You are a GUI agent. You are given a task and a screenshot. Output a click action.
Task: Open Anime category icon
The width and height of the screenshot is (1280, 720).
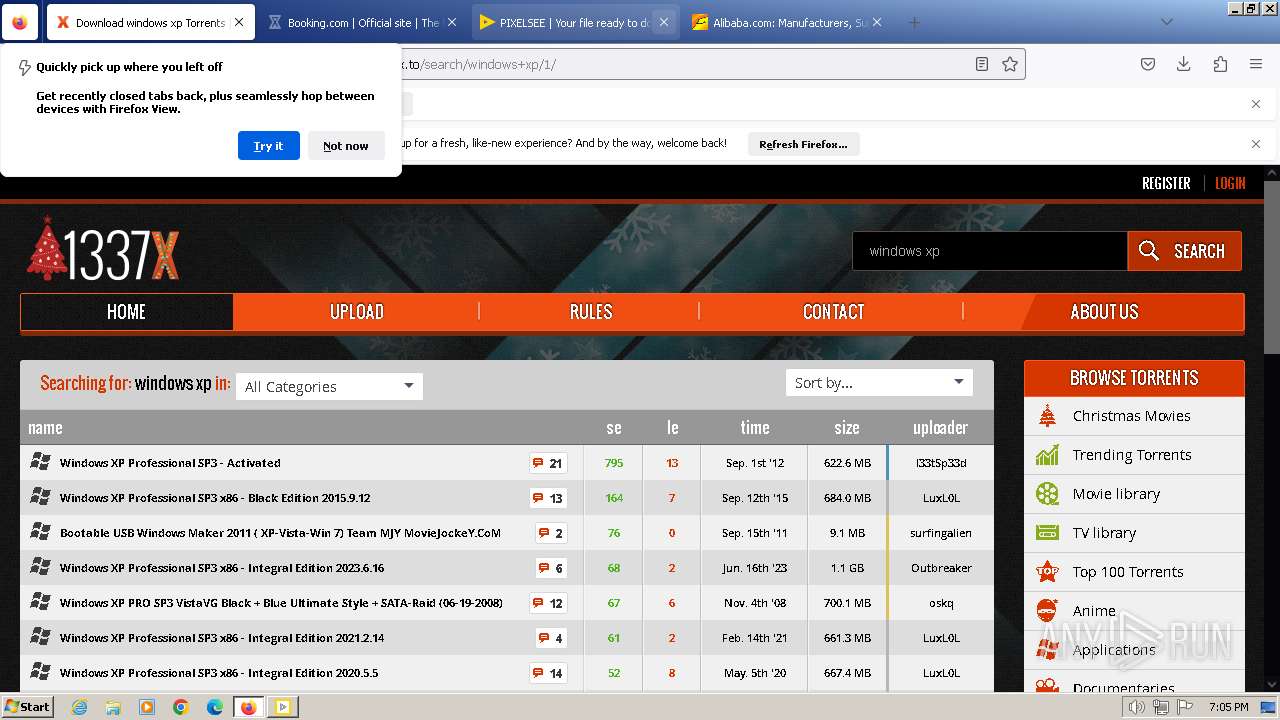tap(1047, 610)
